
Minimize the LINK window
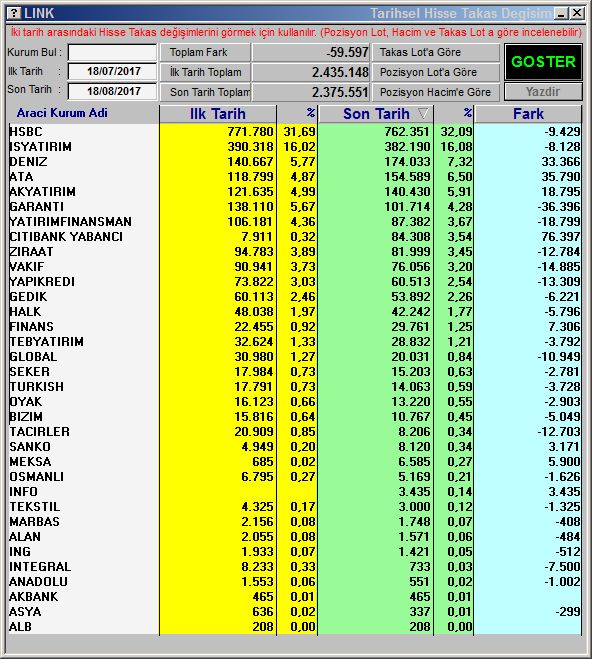coord(561,13)
